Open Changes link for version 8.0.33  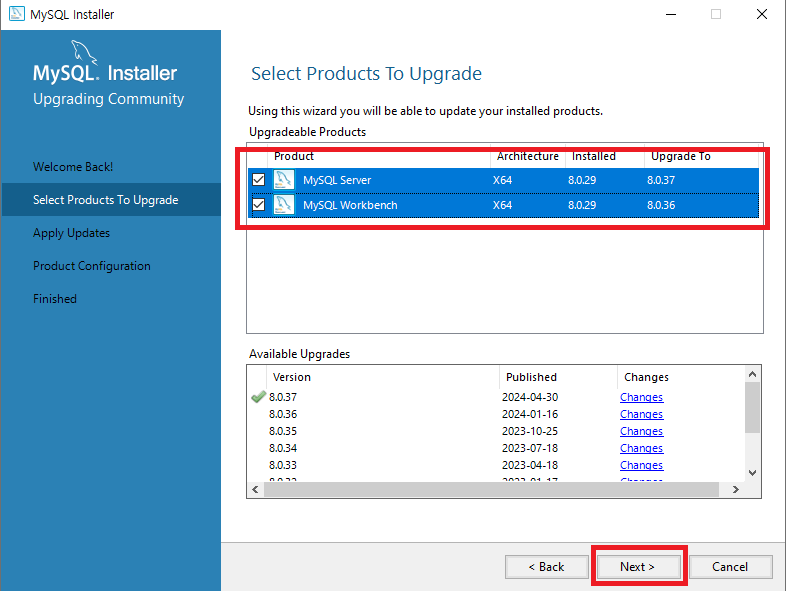[641, 465]
